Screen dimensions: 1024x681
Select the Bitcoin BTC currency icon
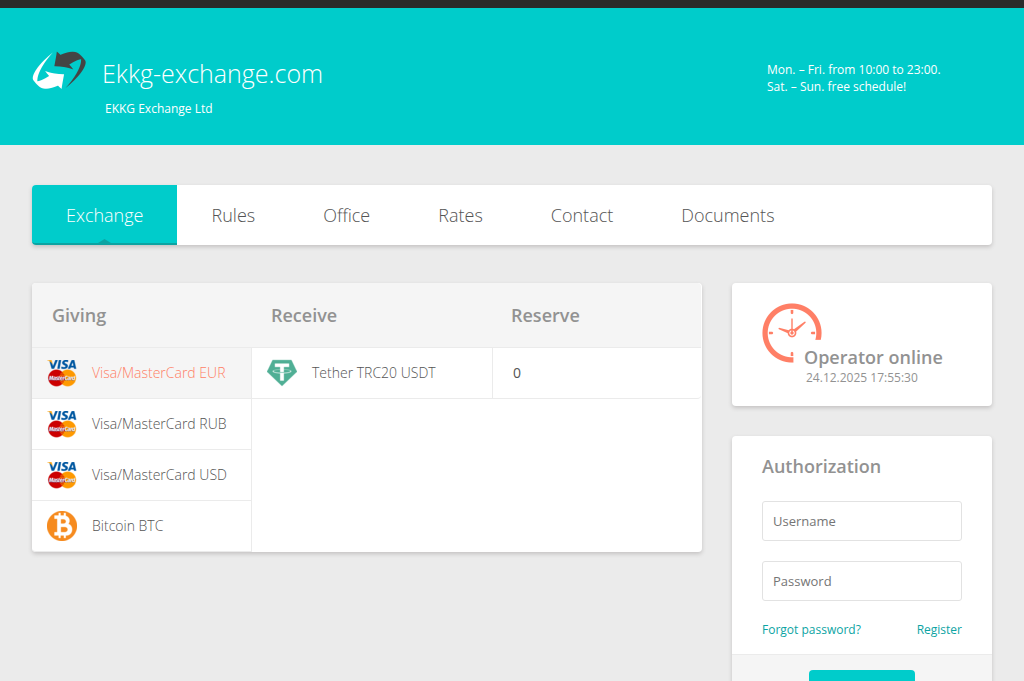(61, 525)
